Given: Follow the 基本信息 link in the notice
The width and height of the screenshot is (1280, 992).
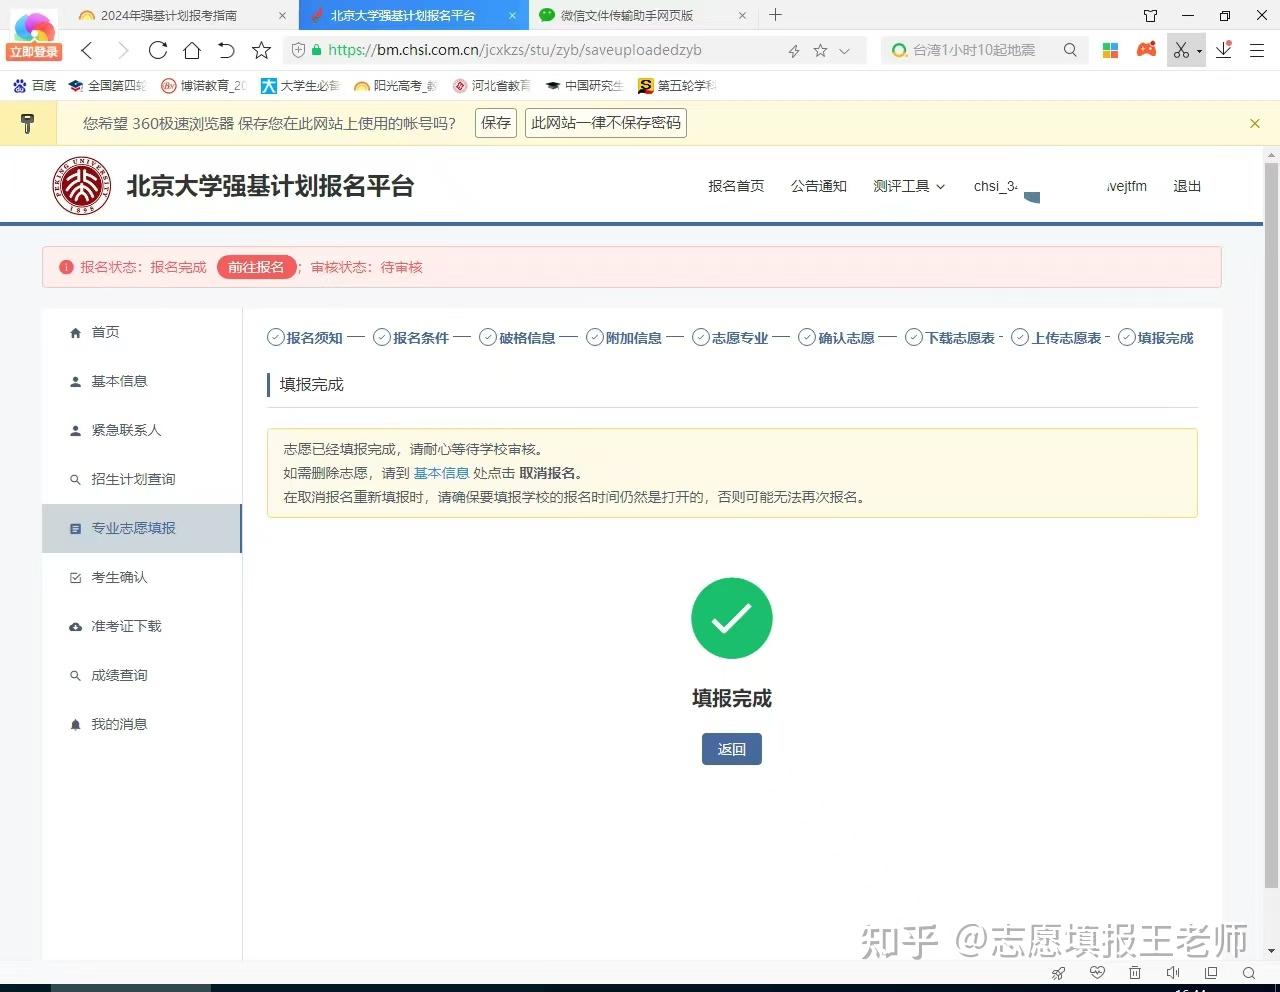Looking at the screenshot, I should [441, 473].
